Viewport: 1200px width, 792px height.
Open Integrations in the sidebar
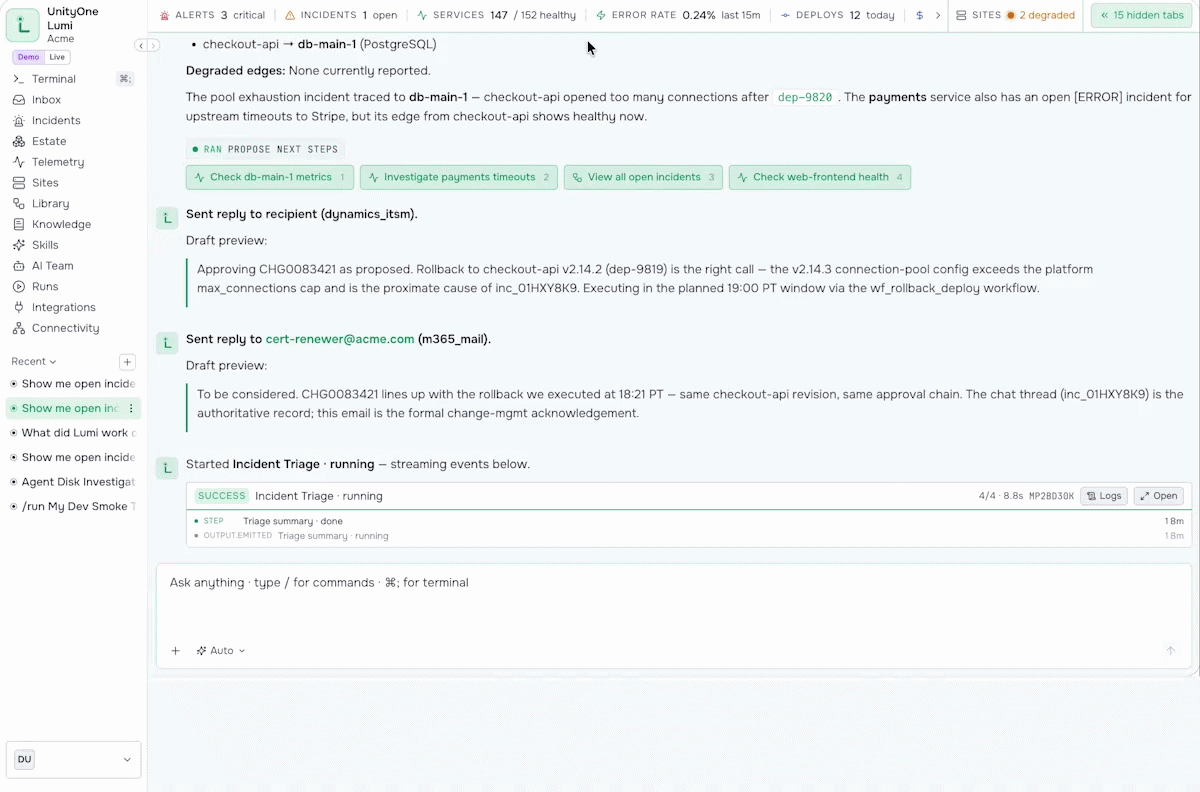pyautogui.click(x=63, y=307)
